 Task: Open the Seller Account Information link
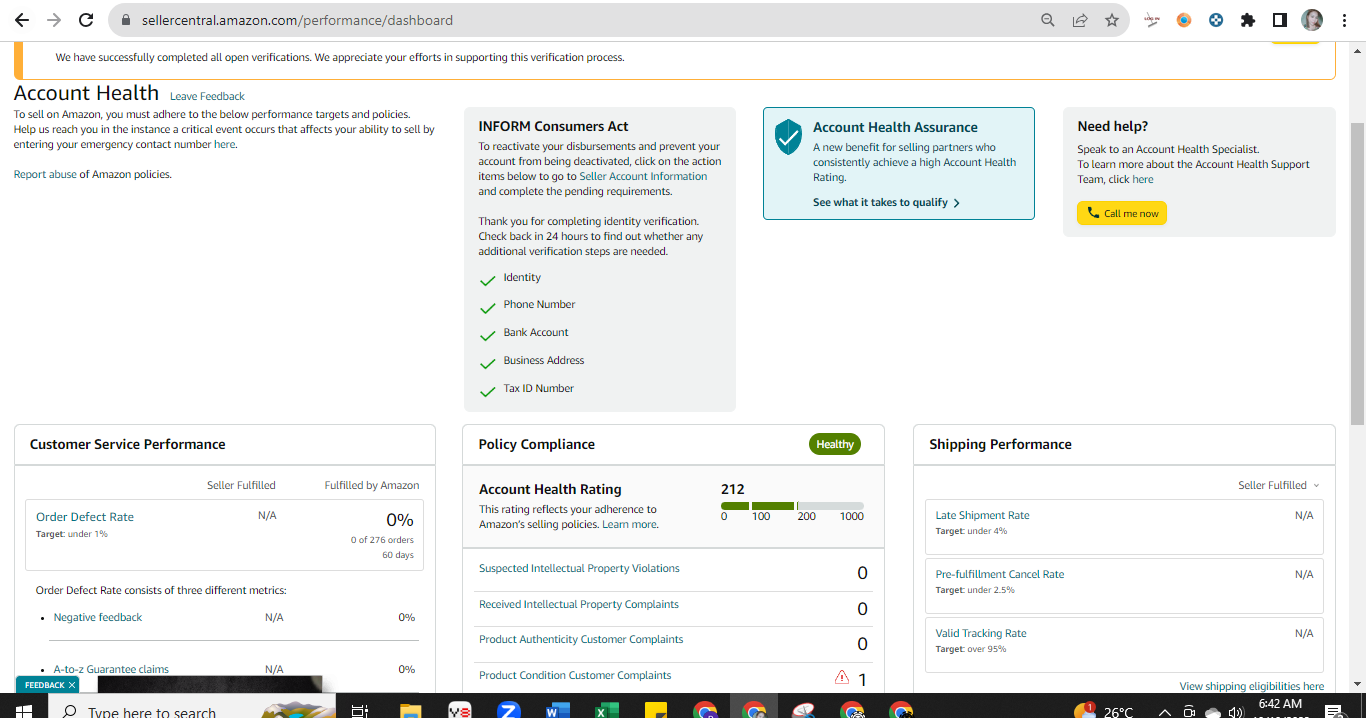(643, 176)
